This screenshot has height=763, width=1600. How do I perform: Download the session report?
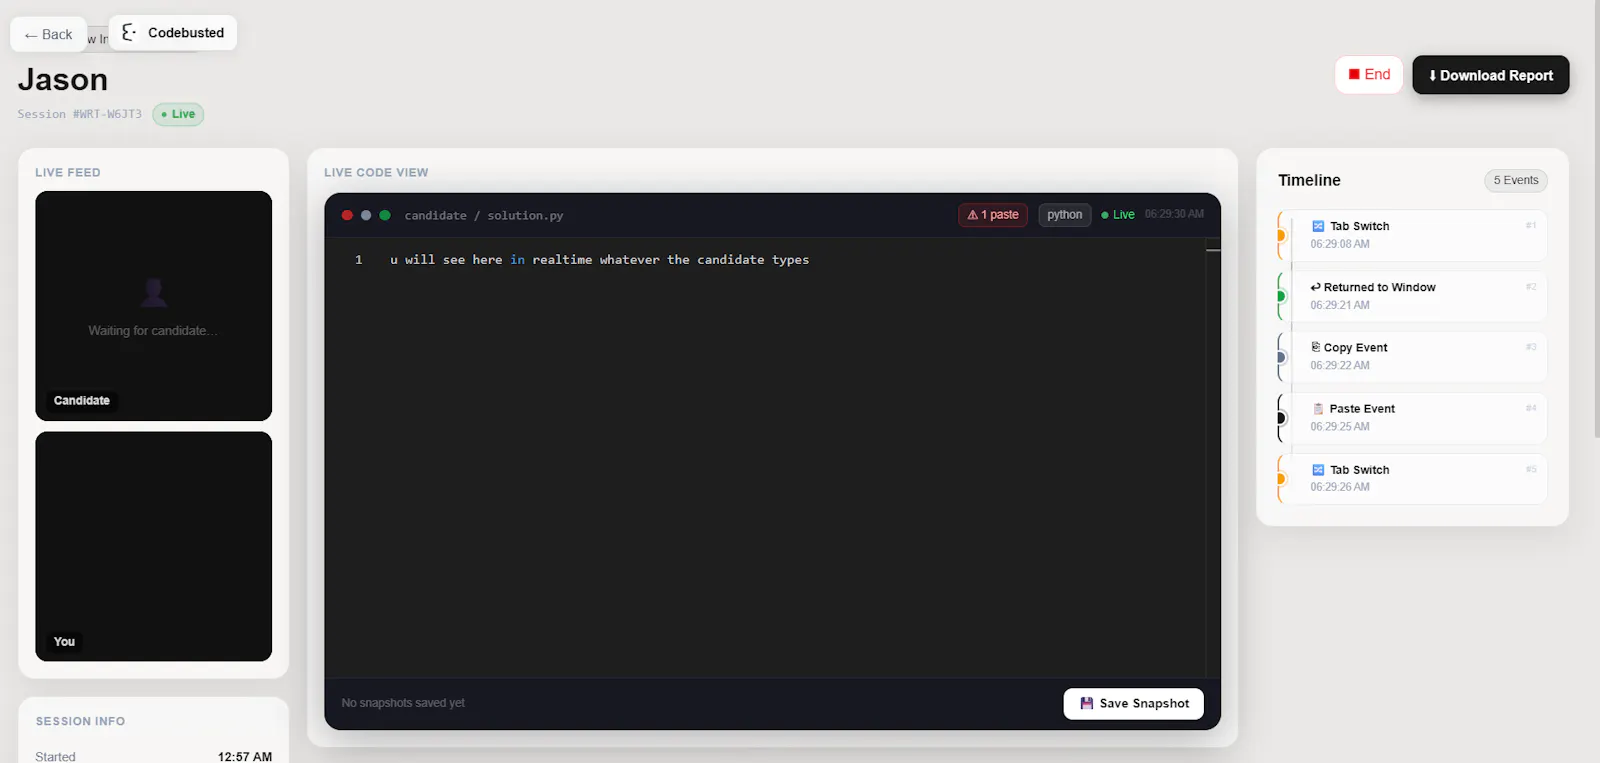(1490, 75)
